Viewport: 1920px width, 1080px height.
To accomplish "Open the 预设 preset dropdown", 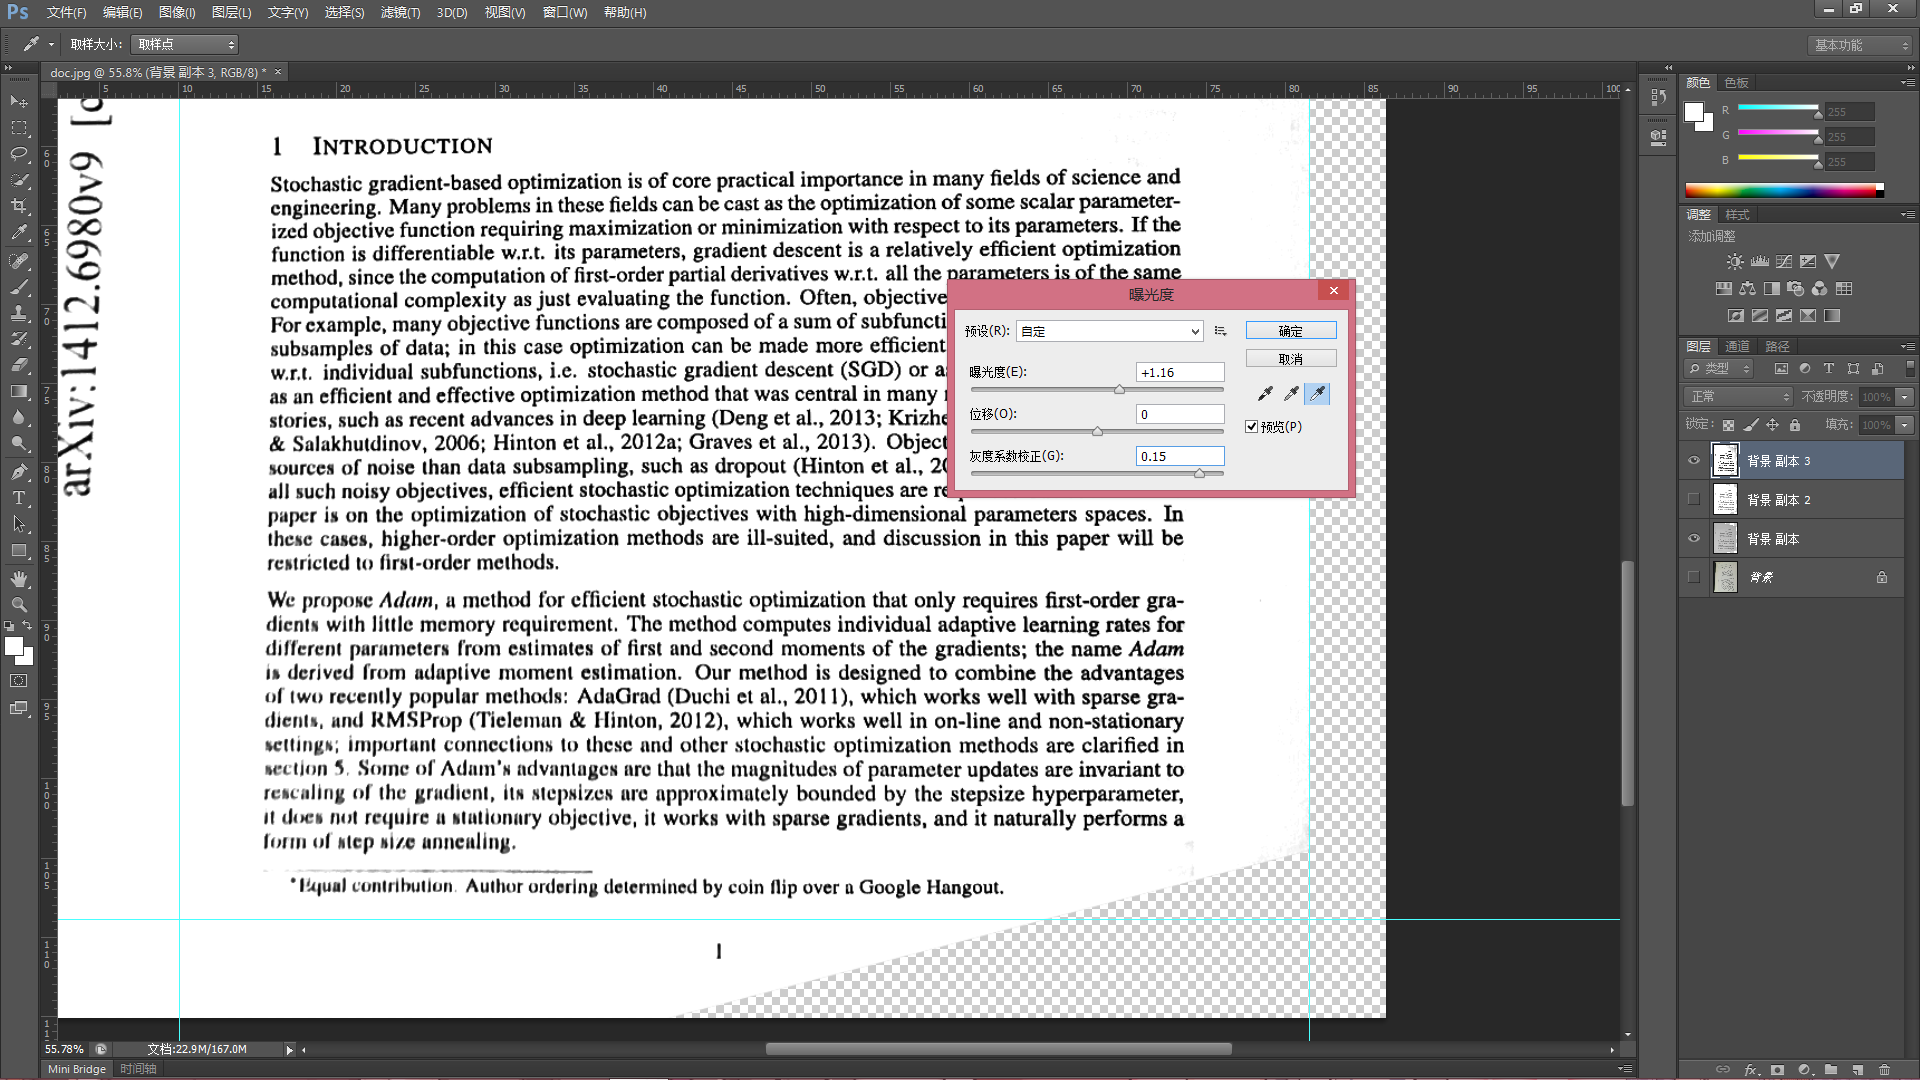I will (x=1110, y=331).
